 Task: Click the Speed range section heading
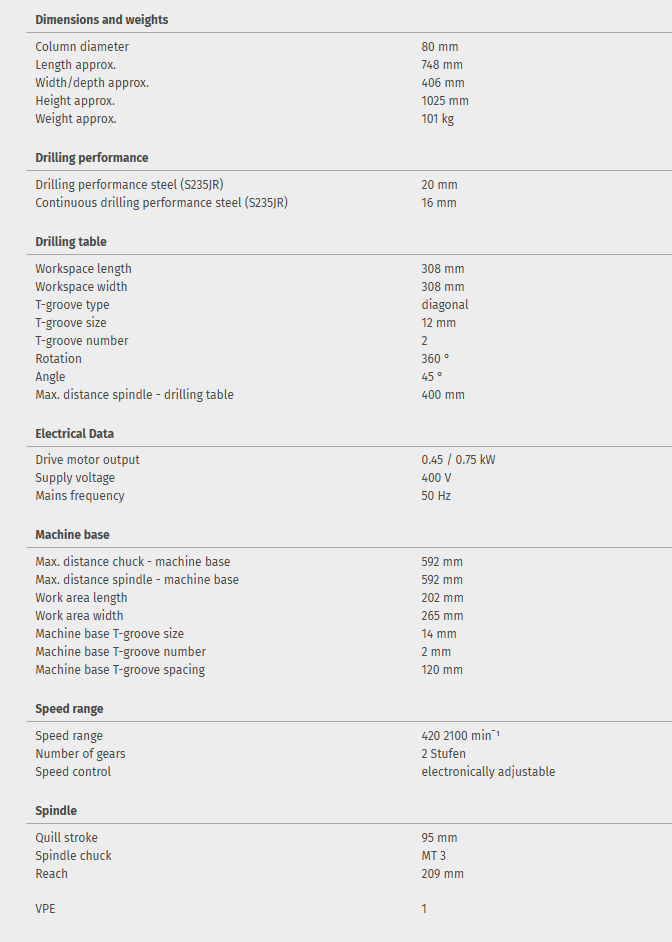click(69, 709)
